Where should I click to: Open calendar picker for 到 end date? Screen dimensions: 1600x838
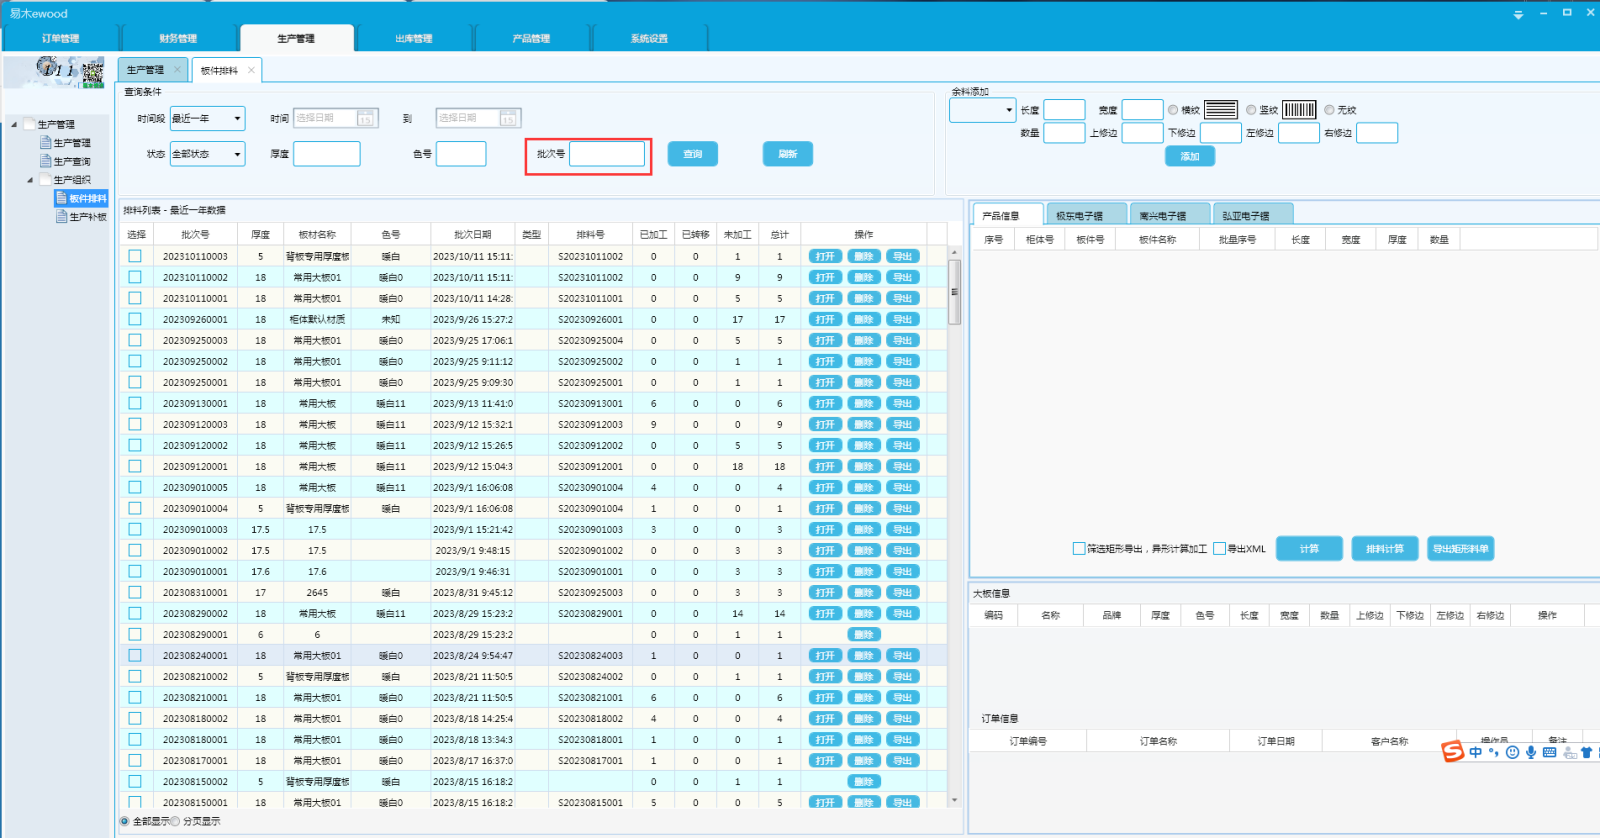point(508,118)
